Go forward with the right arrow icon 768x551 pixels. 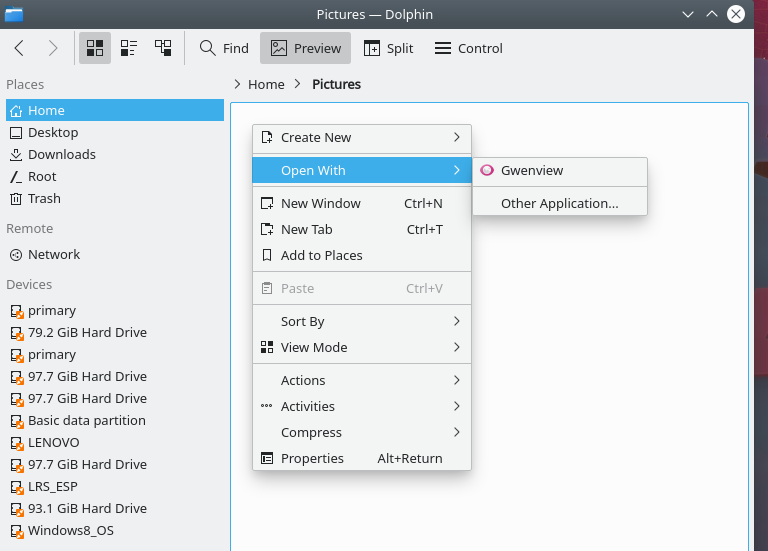click(x=53, y=48)
